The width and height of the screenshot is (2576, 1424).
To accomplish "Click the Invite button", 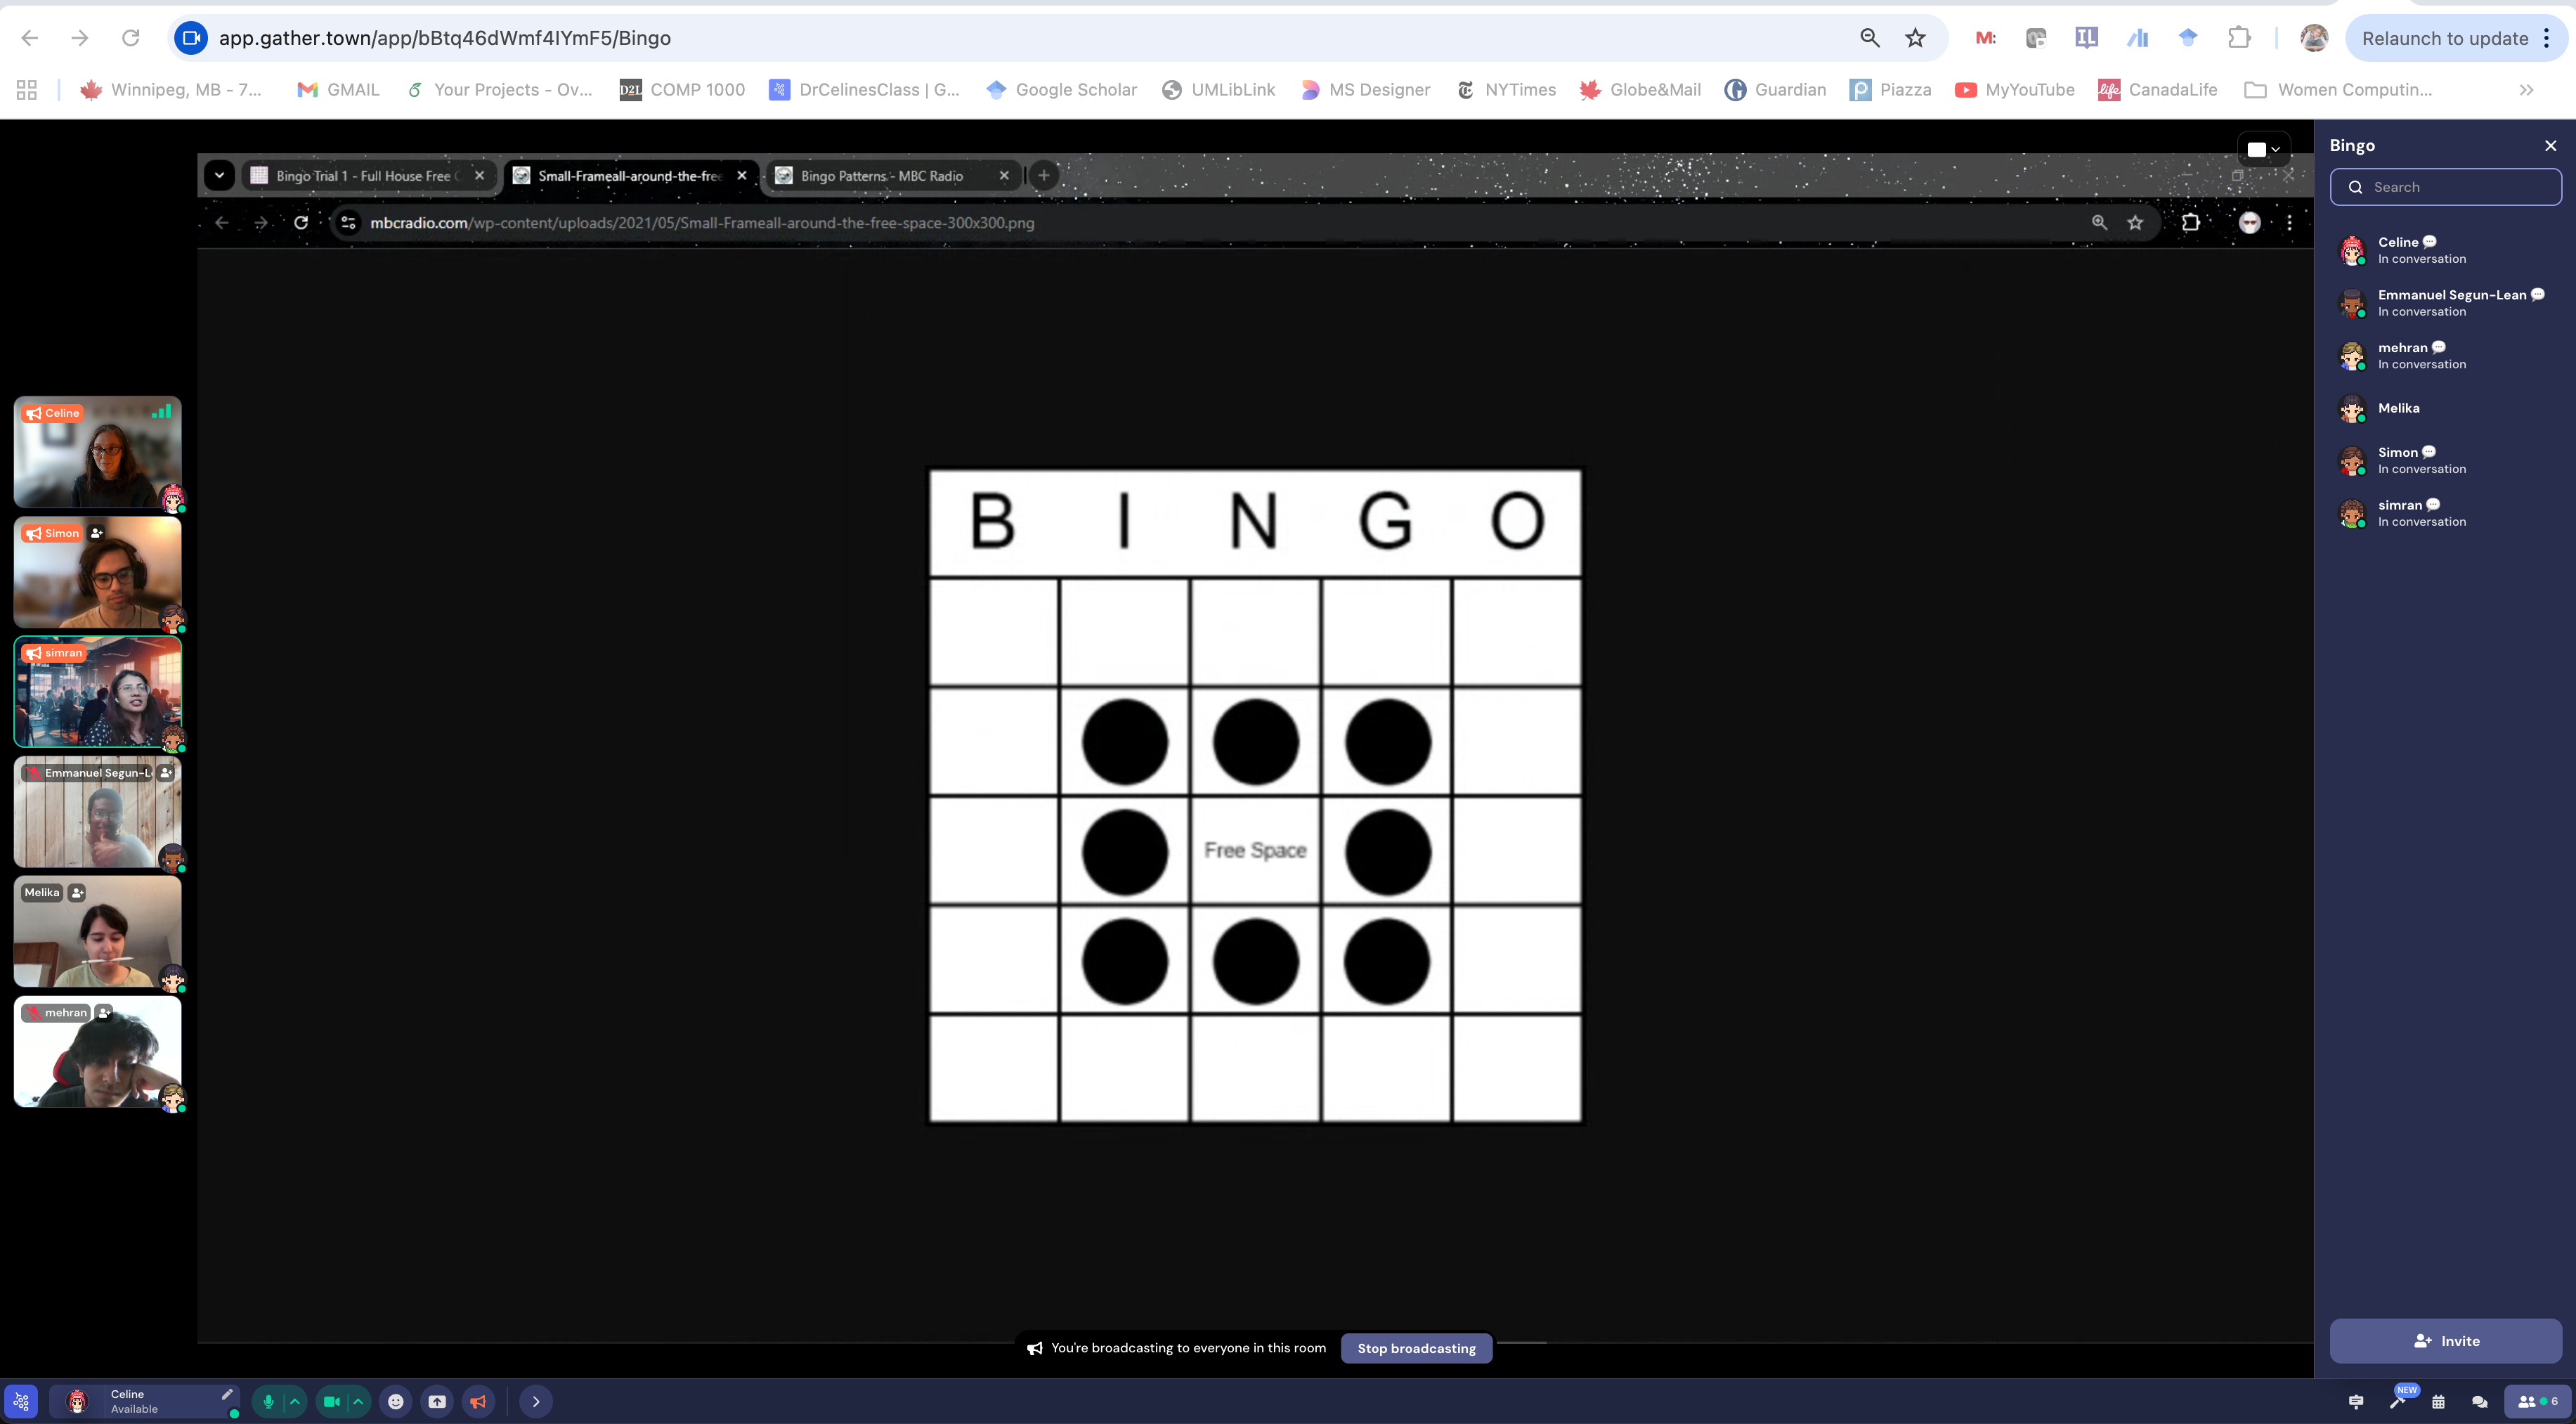I will click(2445, 1341).
